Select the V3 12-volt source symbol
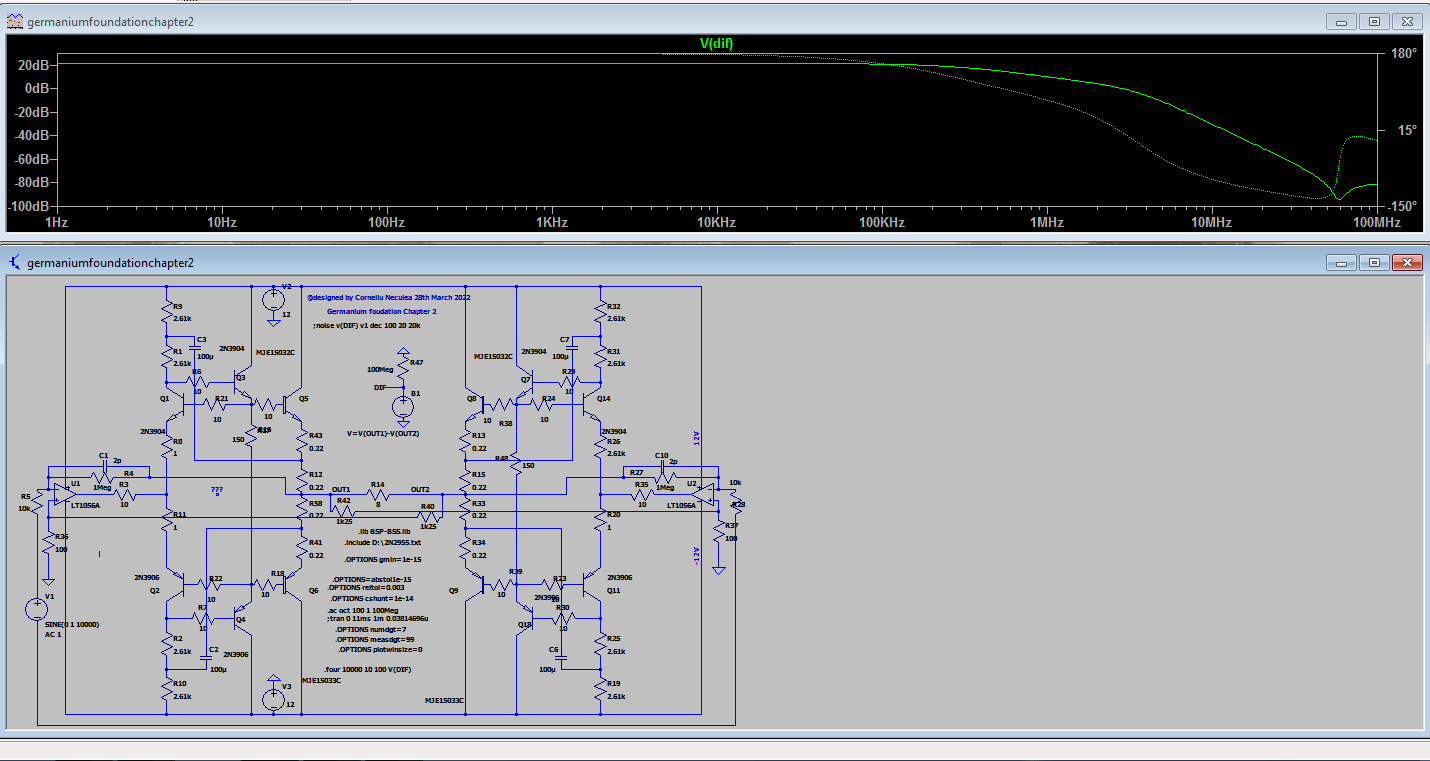Image resolution: width=1430 pixels, height=761 pixels. 274,699
